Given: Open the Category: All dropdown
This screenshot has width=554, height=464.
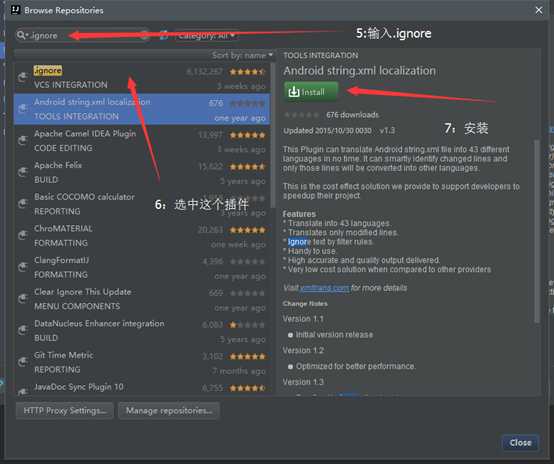Looking at the screenshot, I should click(x=206, y=35).
